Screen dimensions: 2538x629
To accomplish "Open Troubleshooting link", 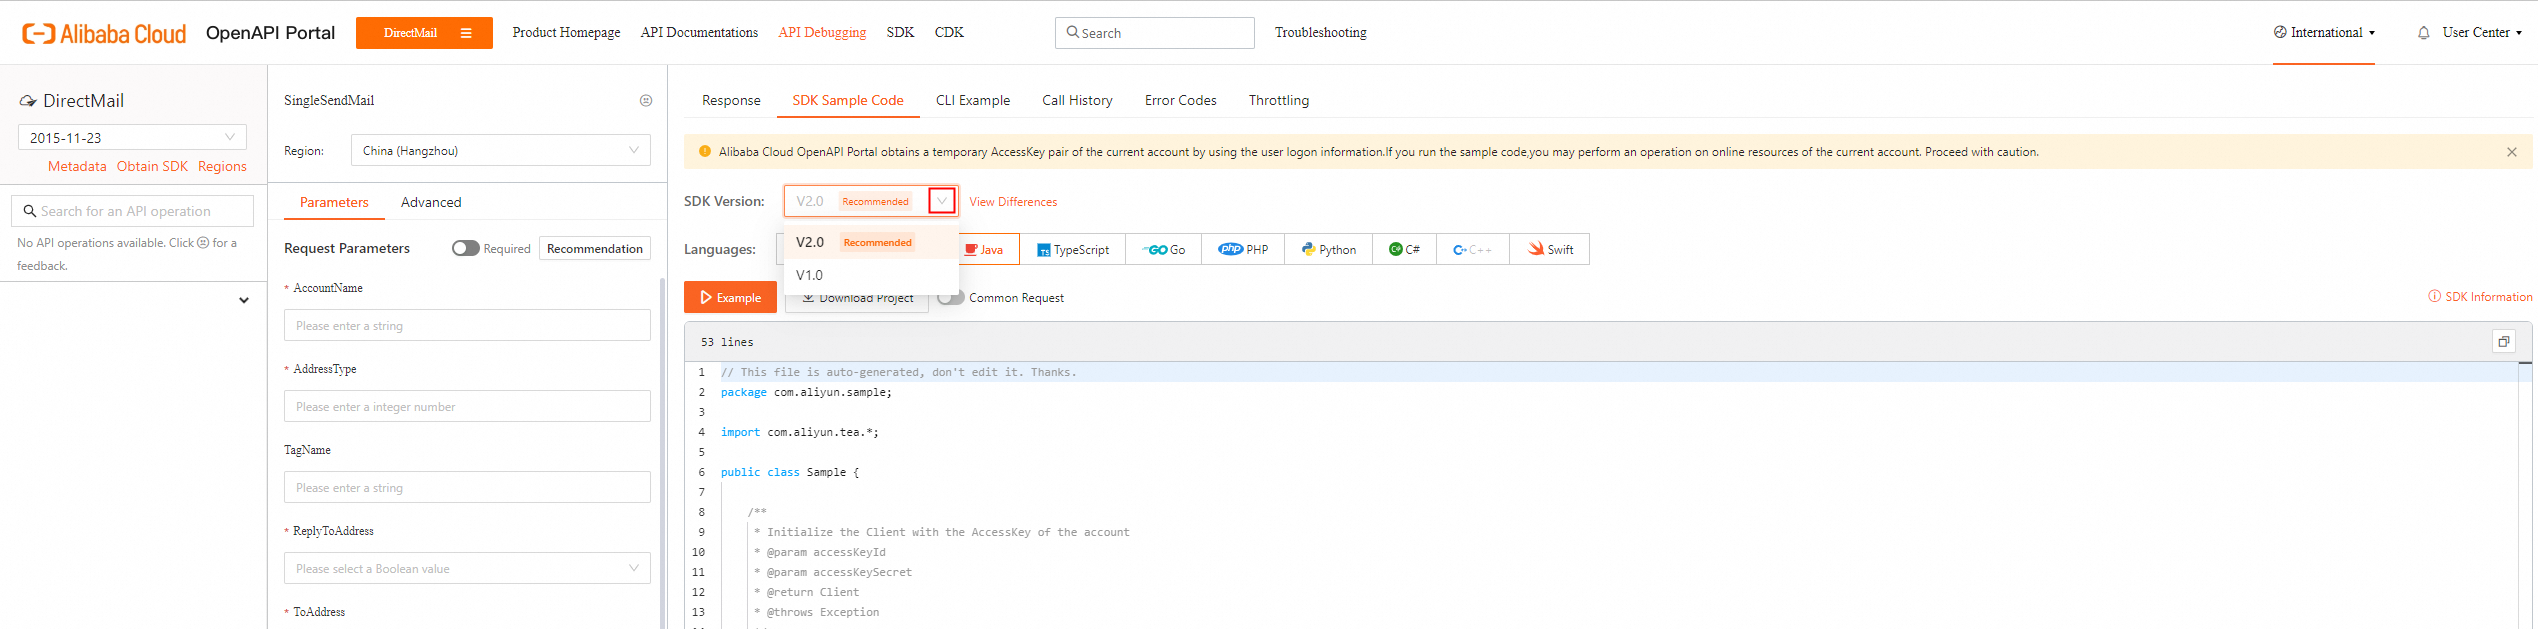I will (1320, 33).
